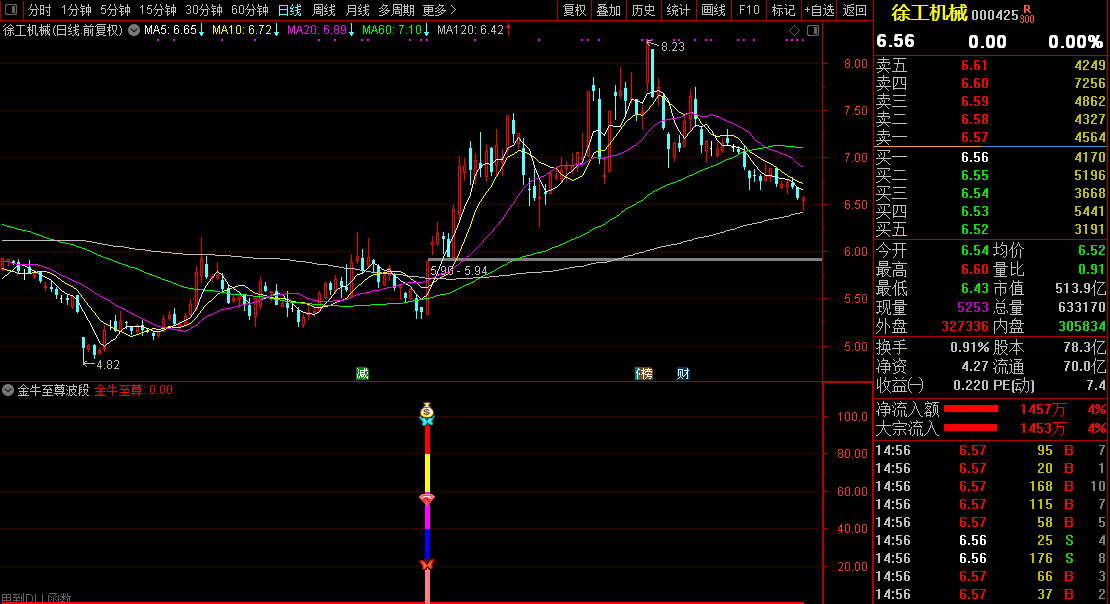Click the 8.23 high price label

pyautogui.click(x=672, y=47)
